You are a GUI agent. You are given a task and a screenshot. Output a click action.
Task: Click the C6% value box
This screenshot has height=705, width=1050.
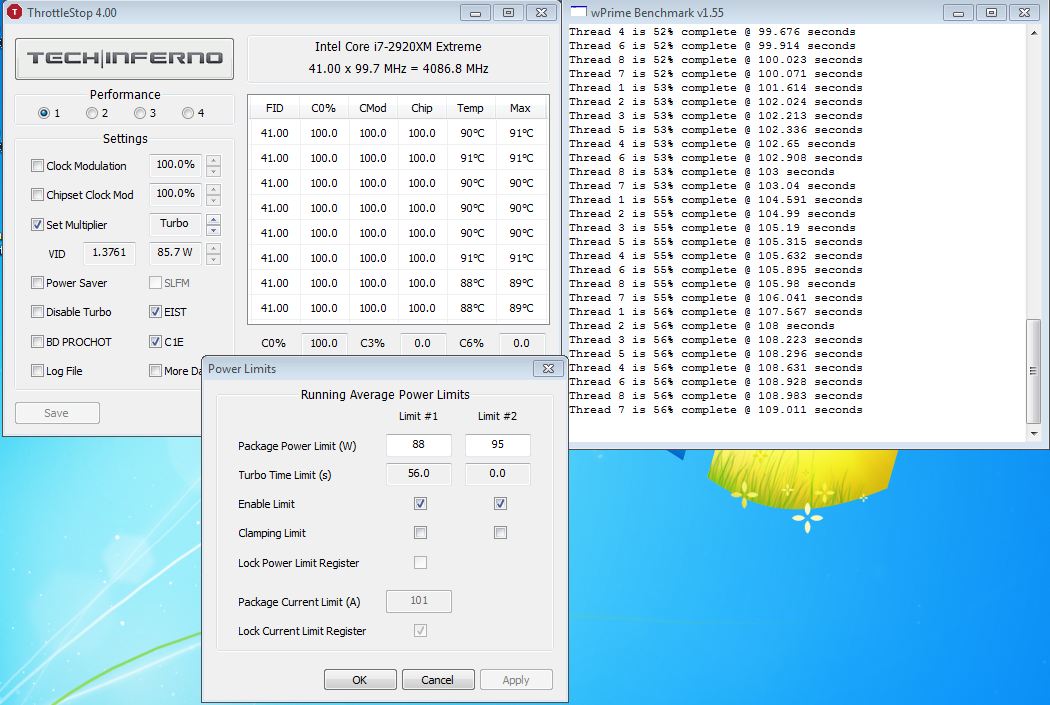point(522,343)
